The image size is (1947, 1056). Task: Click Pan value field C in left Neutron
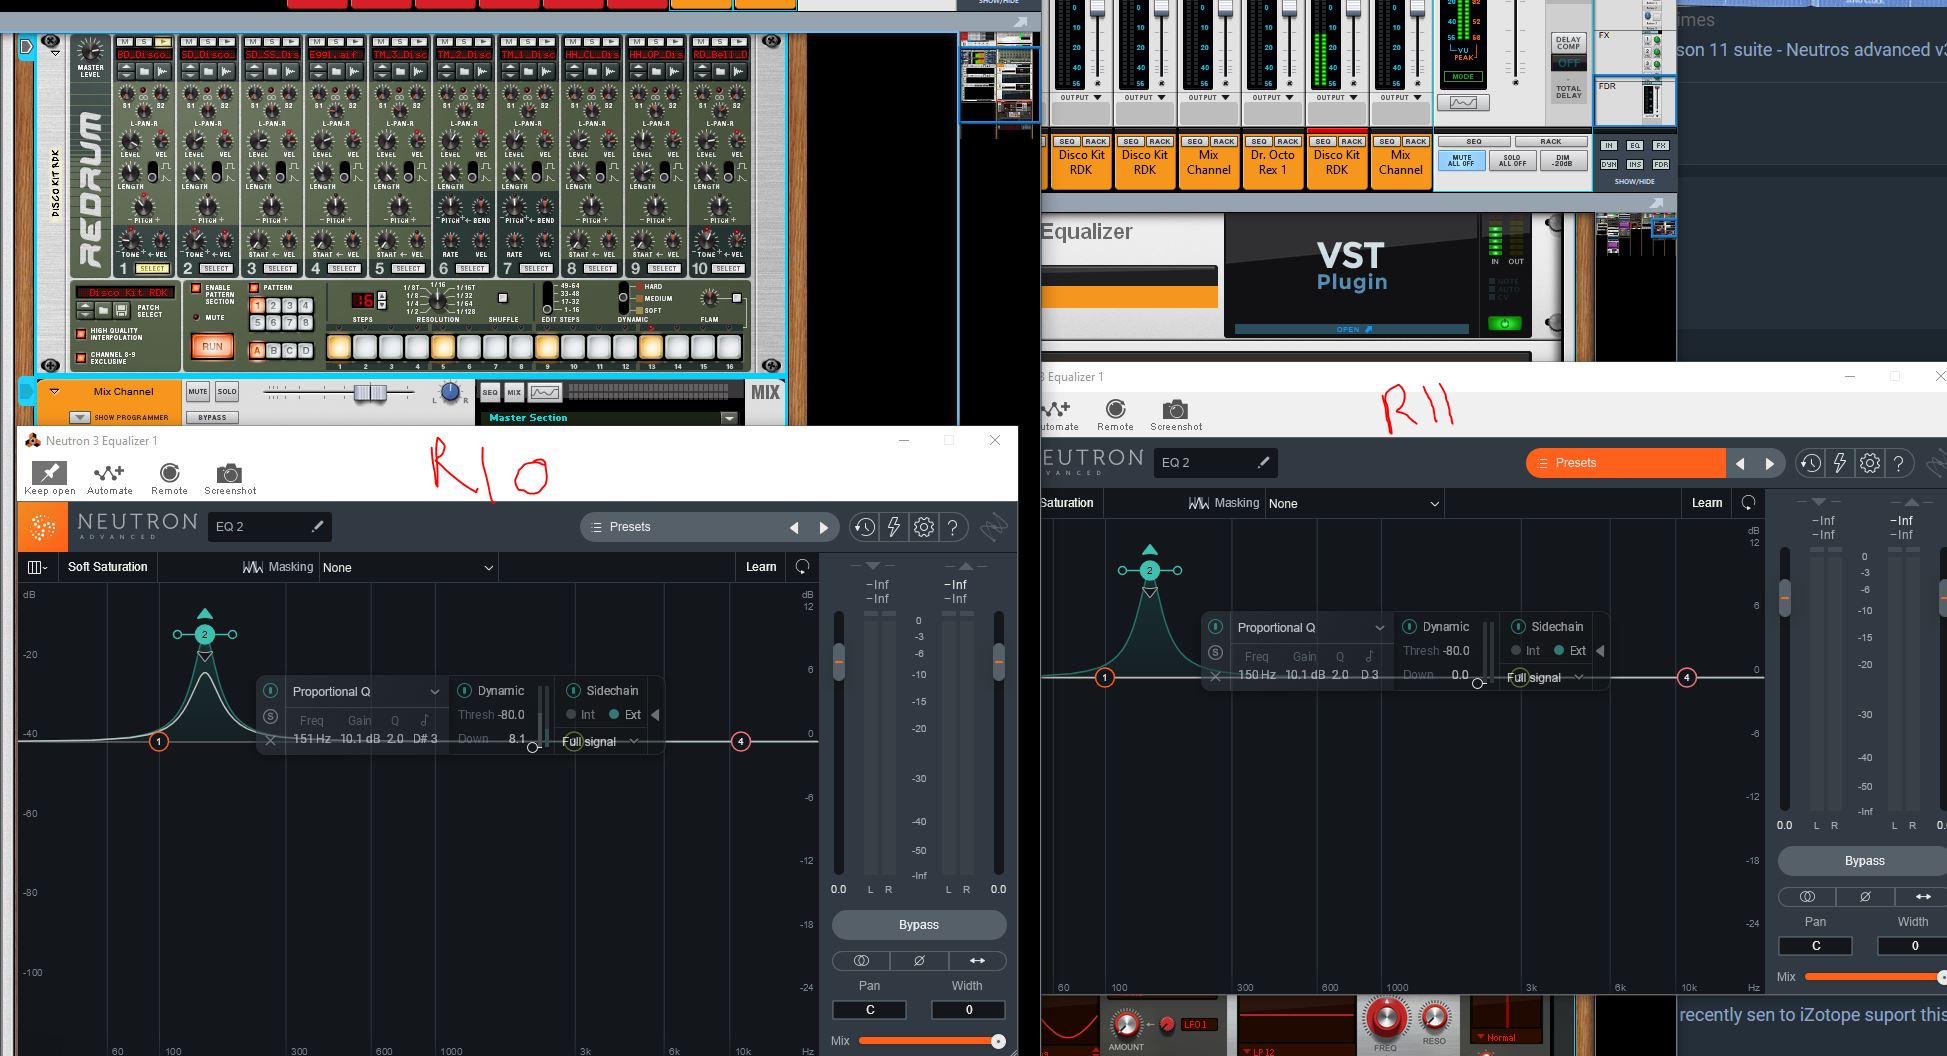[869, 1010]
